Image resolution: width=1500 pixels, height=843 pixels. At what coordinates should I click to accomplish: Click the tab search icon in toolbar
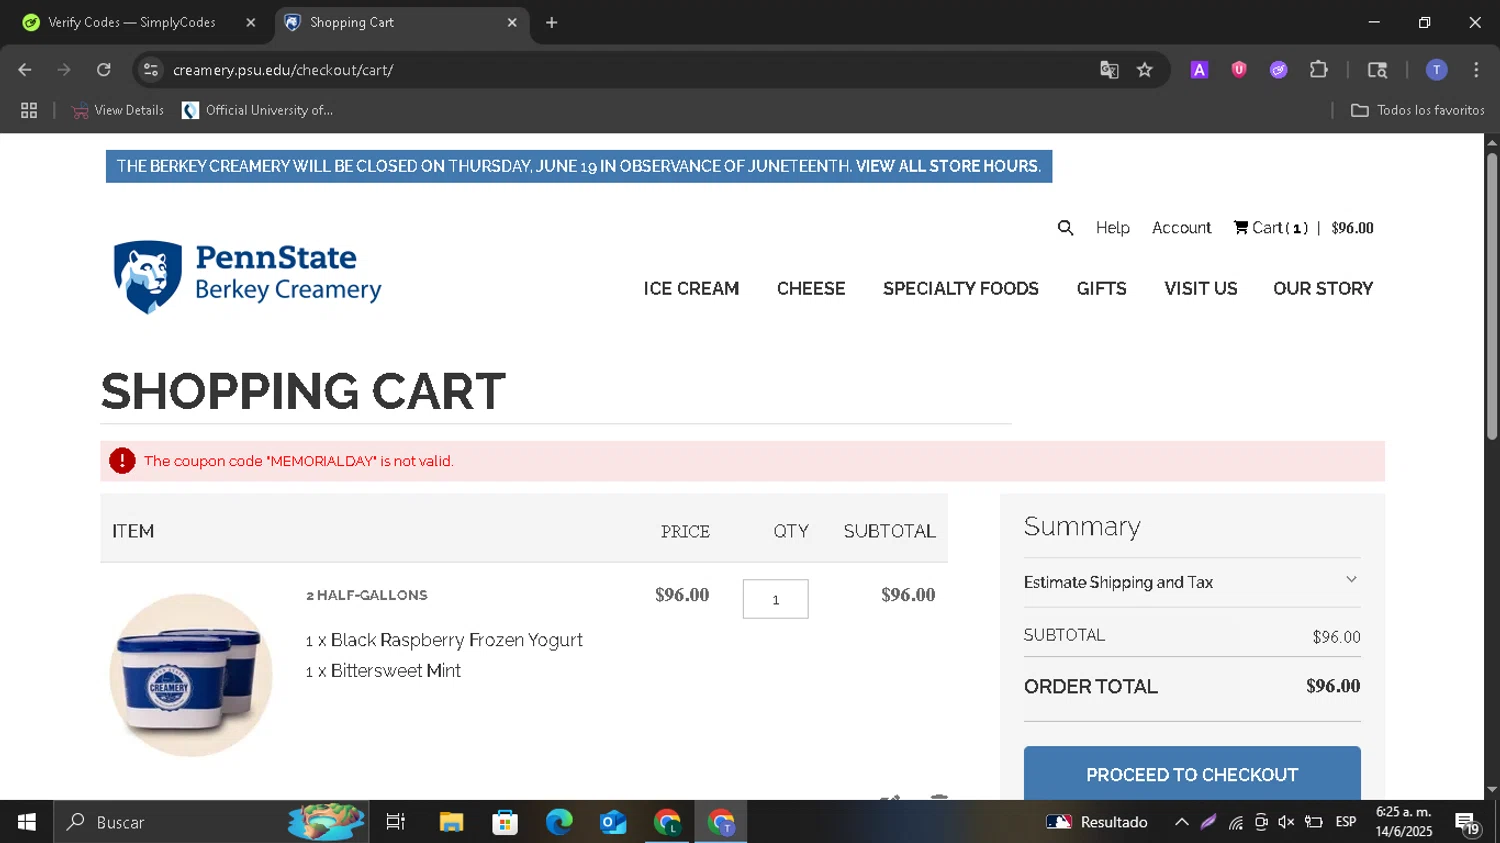(x=1377, y=70)
